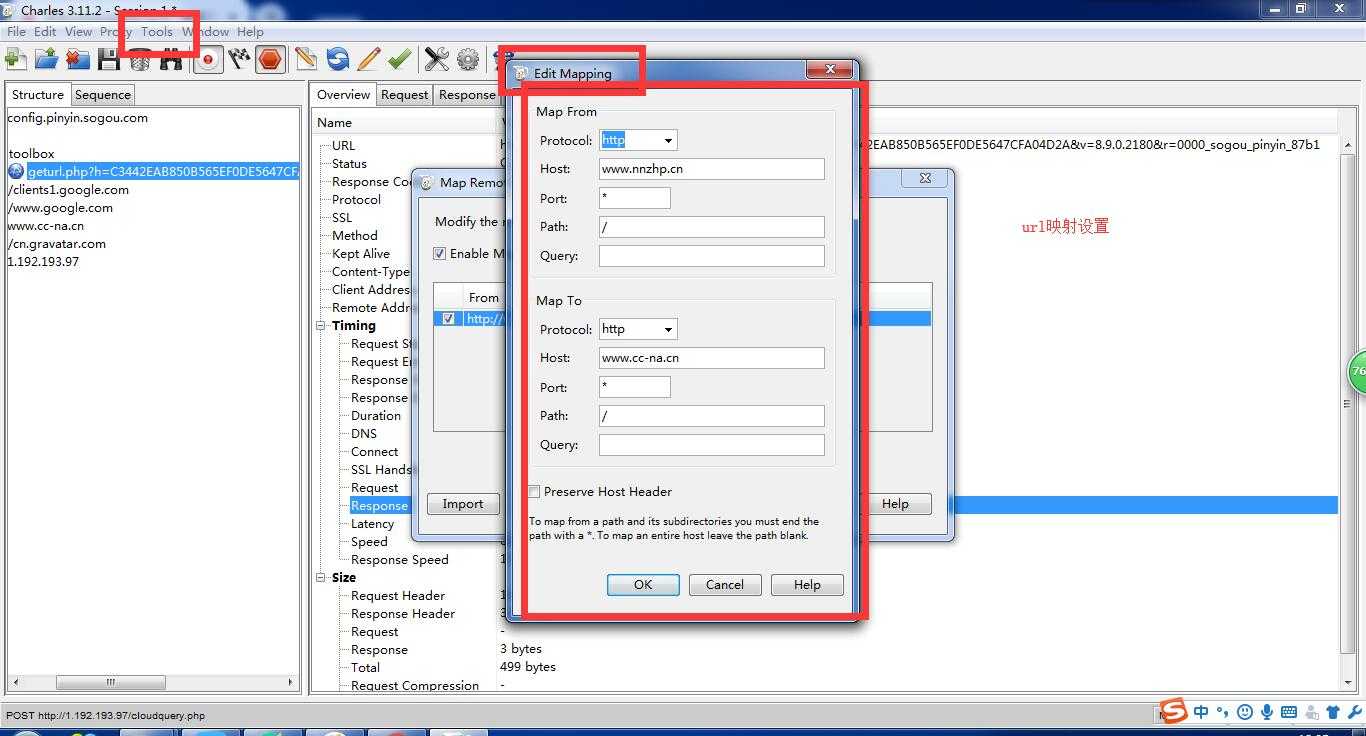1366x736 pixels.
Task: Close the session using red X folder icon
Action: coord(77,59)
